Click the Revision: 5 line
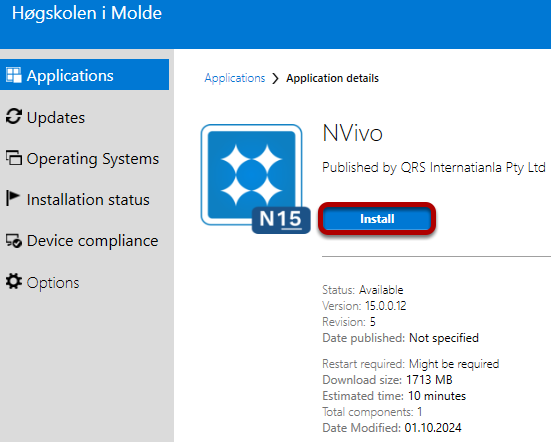The height and width of the screenshot is (442, 551). [x=349, y=322]
